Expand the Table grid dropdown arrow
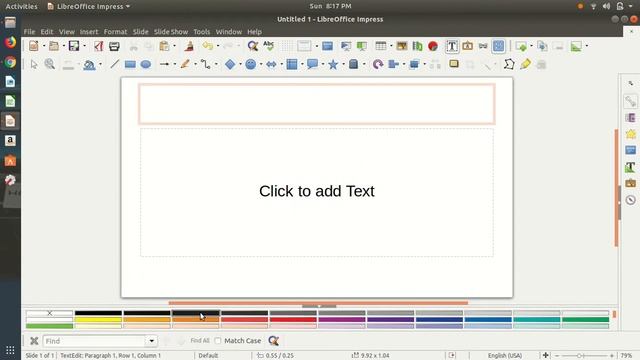The height and width of the screenshot is (360, 640). [x=391, y=46]
